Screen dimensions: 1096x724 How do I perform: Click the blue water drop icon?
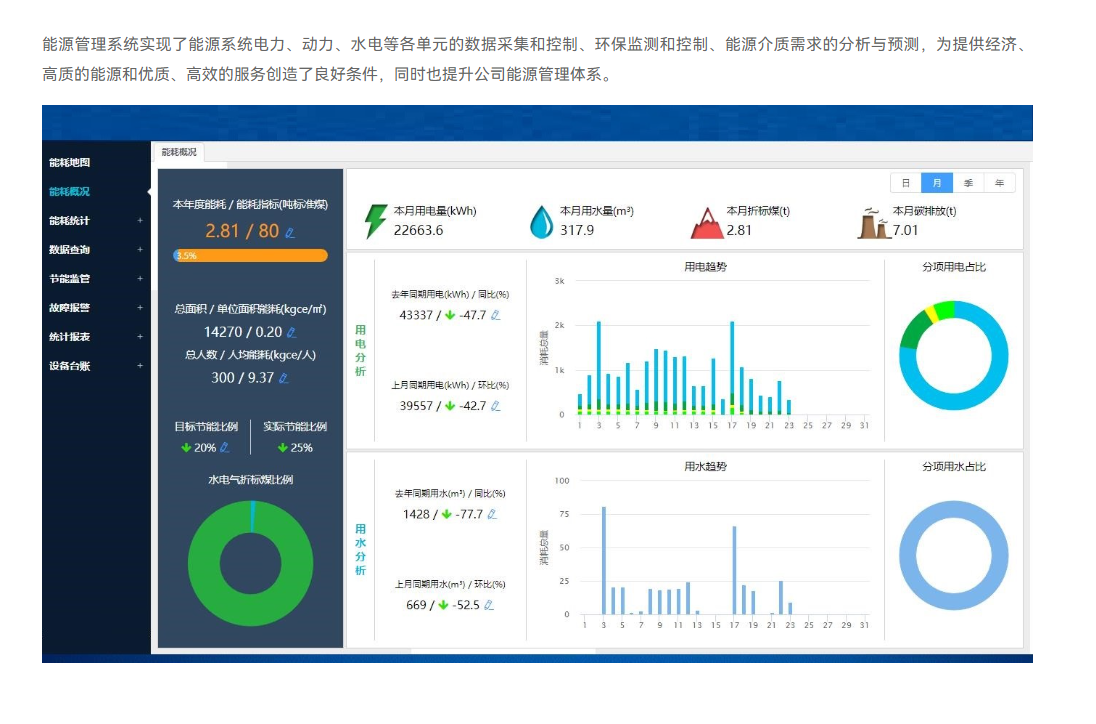541,222
